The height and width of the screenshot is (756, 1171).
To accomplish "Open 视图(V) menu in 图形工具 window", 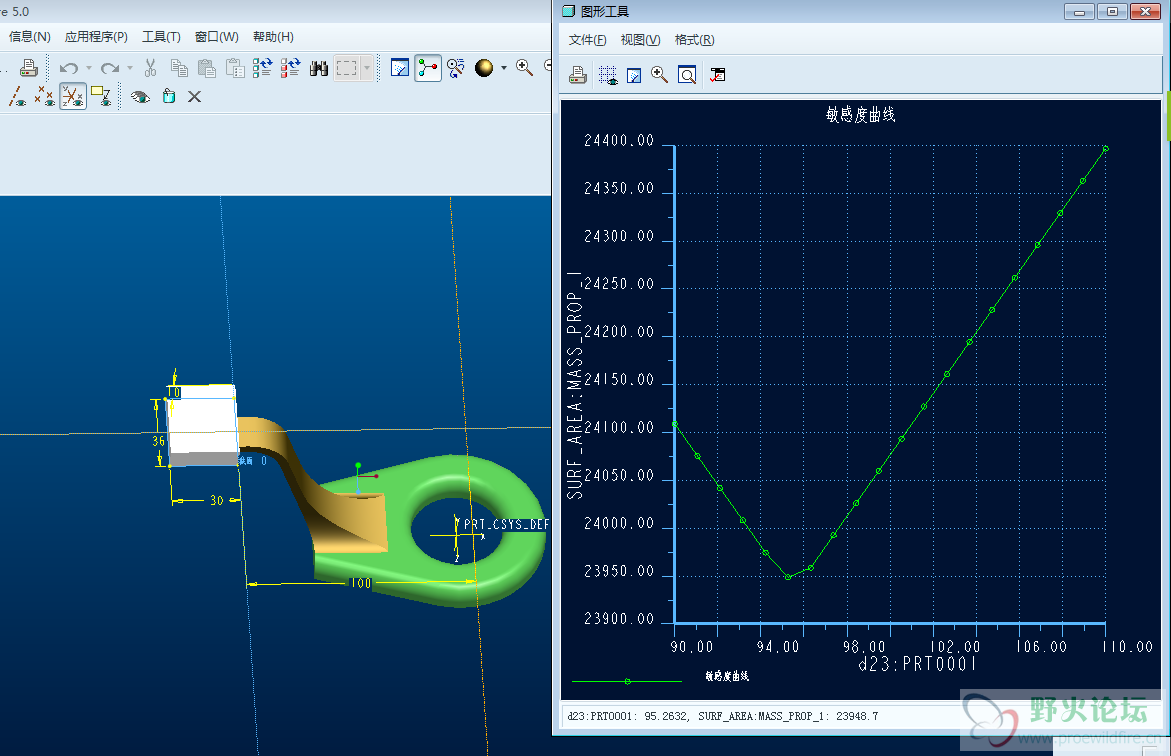I will (x=640, y=40).
